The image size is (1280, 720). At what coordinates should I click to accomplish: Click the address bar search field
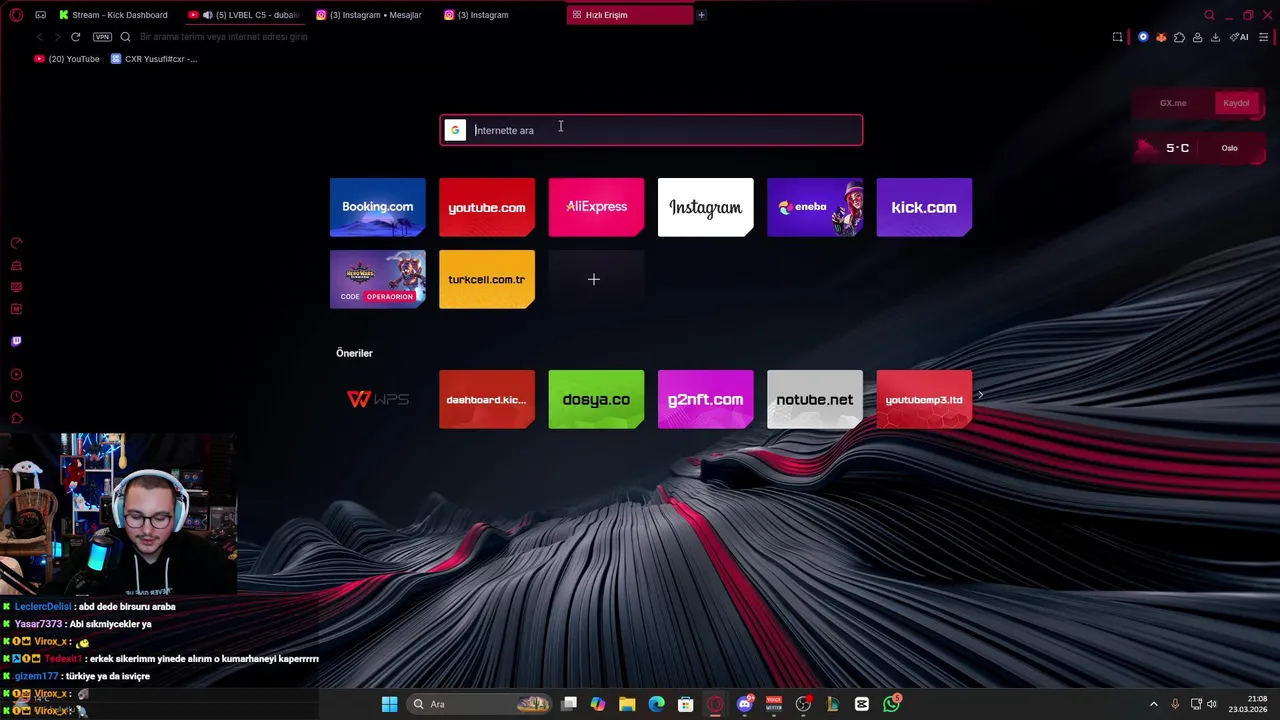click(600, 37)
